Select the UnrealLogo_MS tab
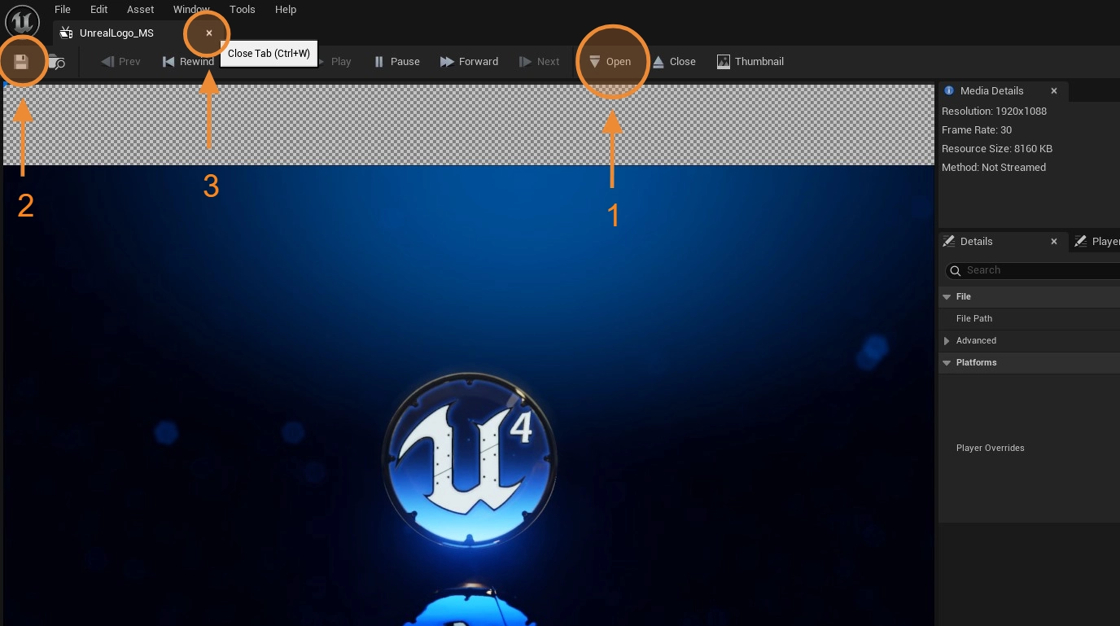 point(116,33)
